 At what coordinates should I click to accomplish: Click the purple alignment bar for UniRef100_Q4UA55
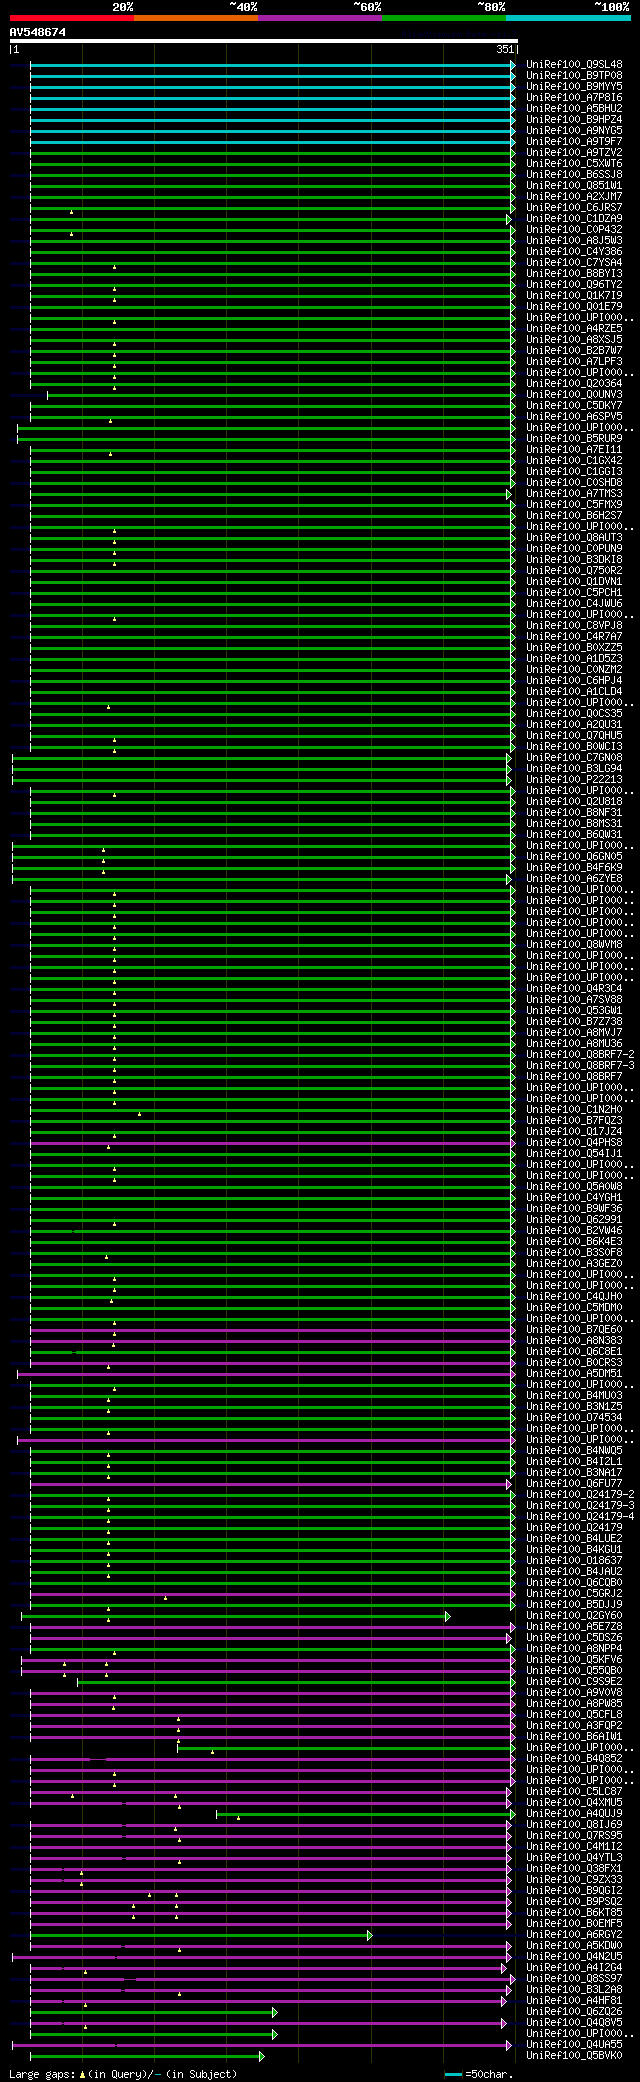point(261,2045)
